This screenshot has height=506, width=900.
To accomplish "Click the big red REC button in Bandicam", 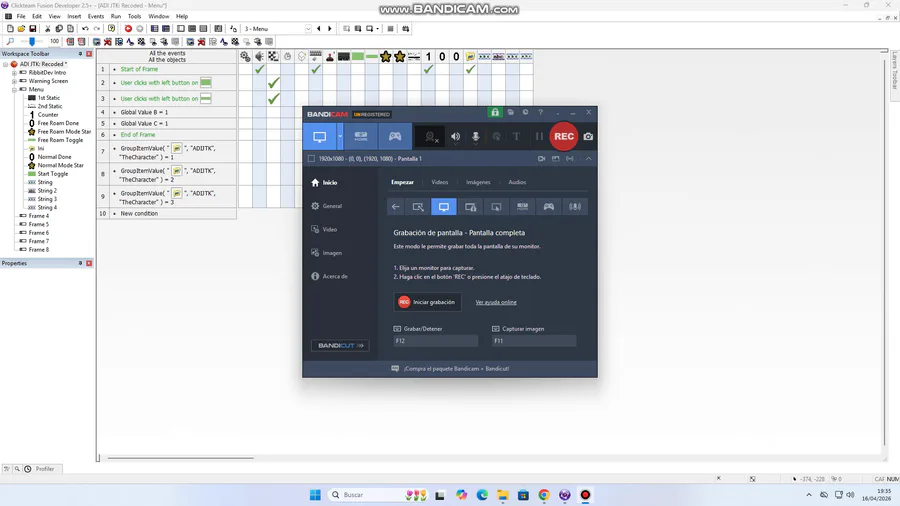I will (564, 137).
